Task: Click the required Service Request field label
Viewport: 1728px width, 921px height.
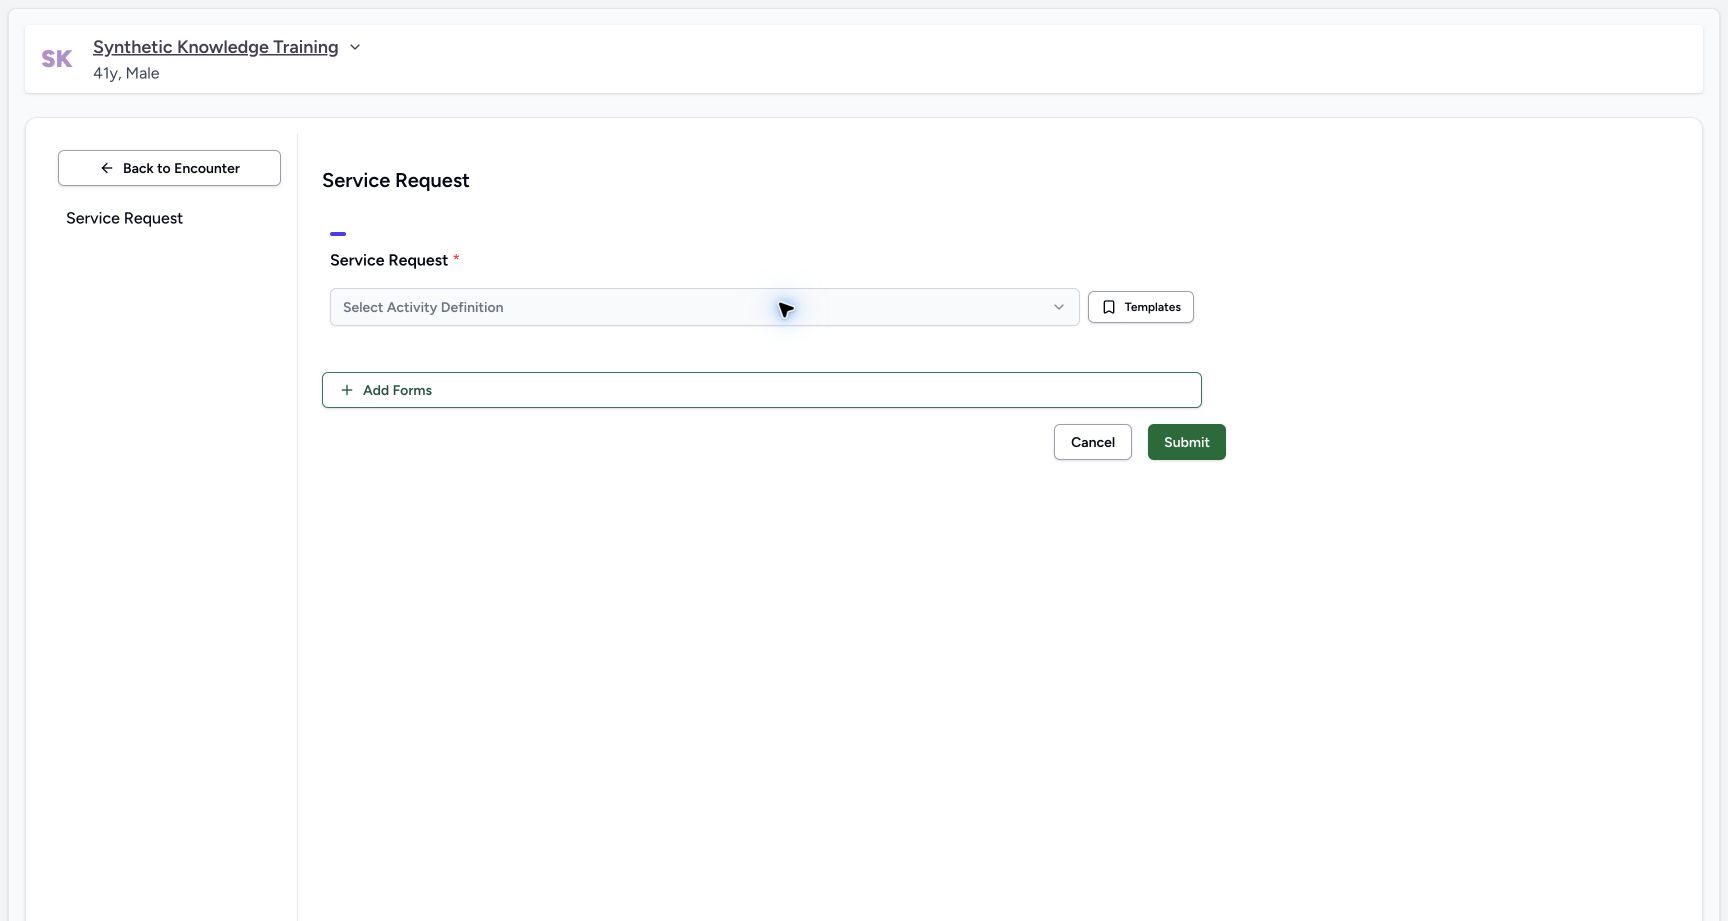Action: 394,260
